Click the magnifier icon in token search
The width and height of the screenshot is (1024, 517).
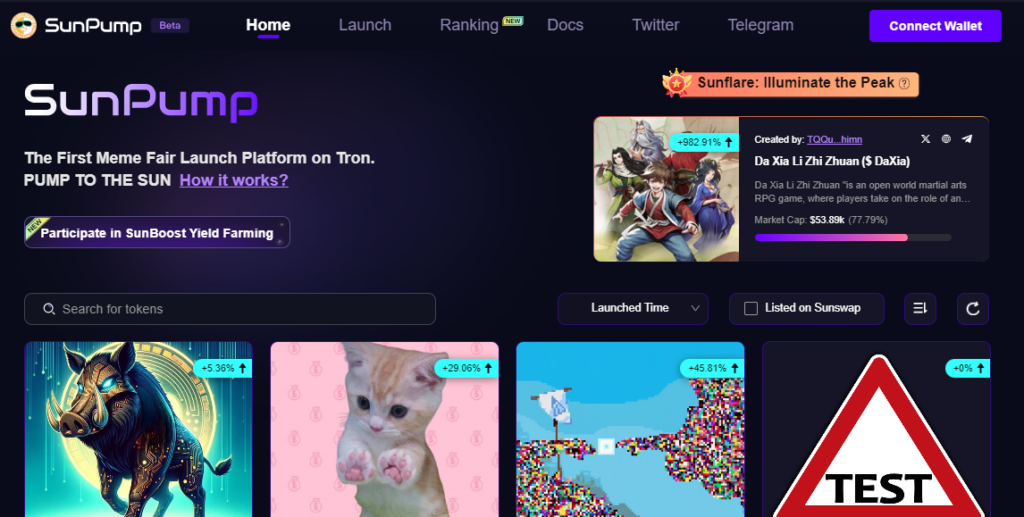pos(49,309)
